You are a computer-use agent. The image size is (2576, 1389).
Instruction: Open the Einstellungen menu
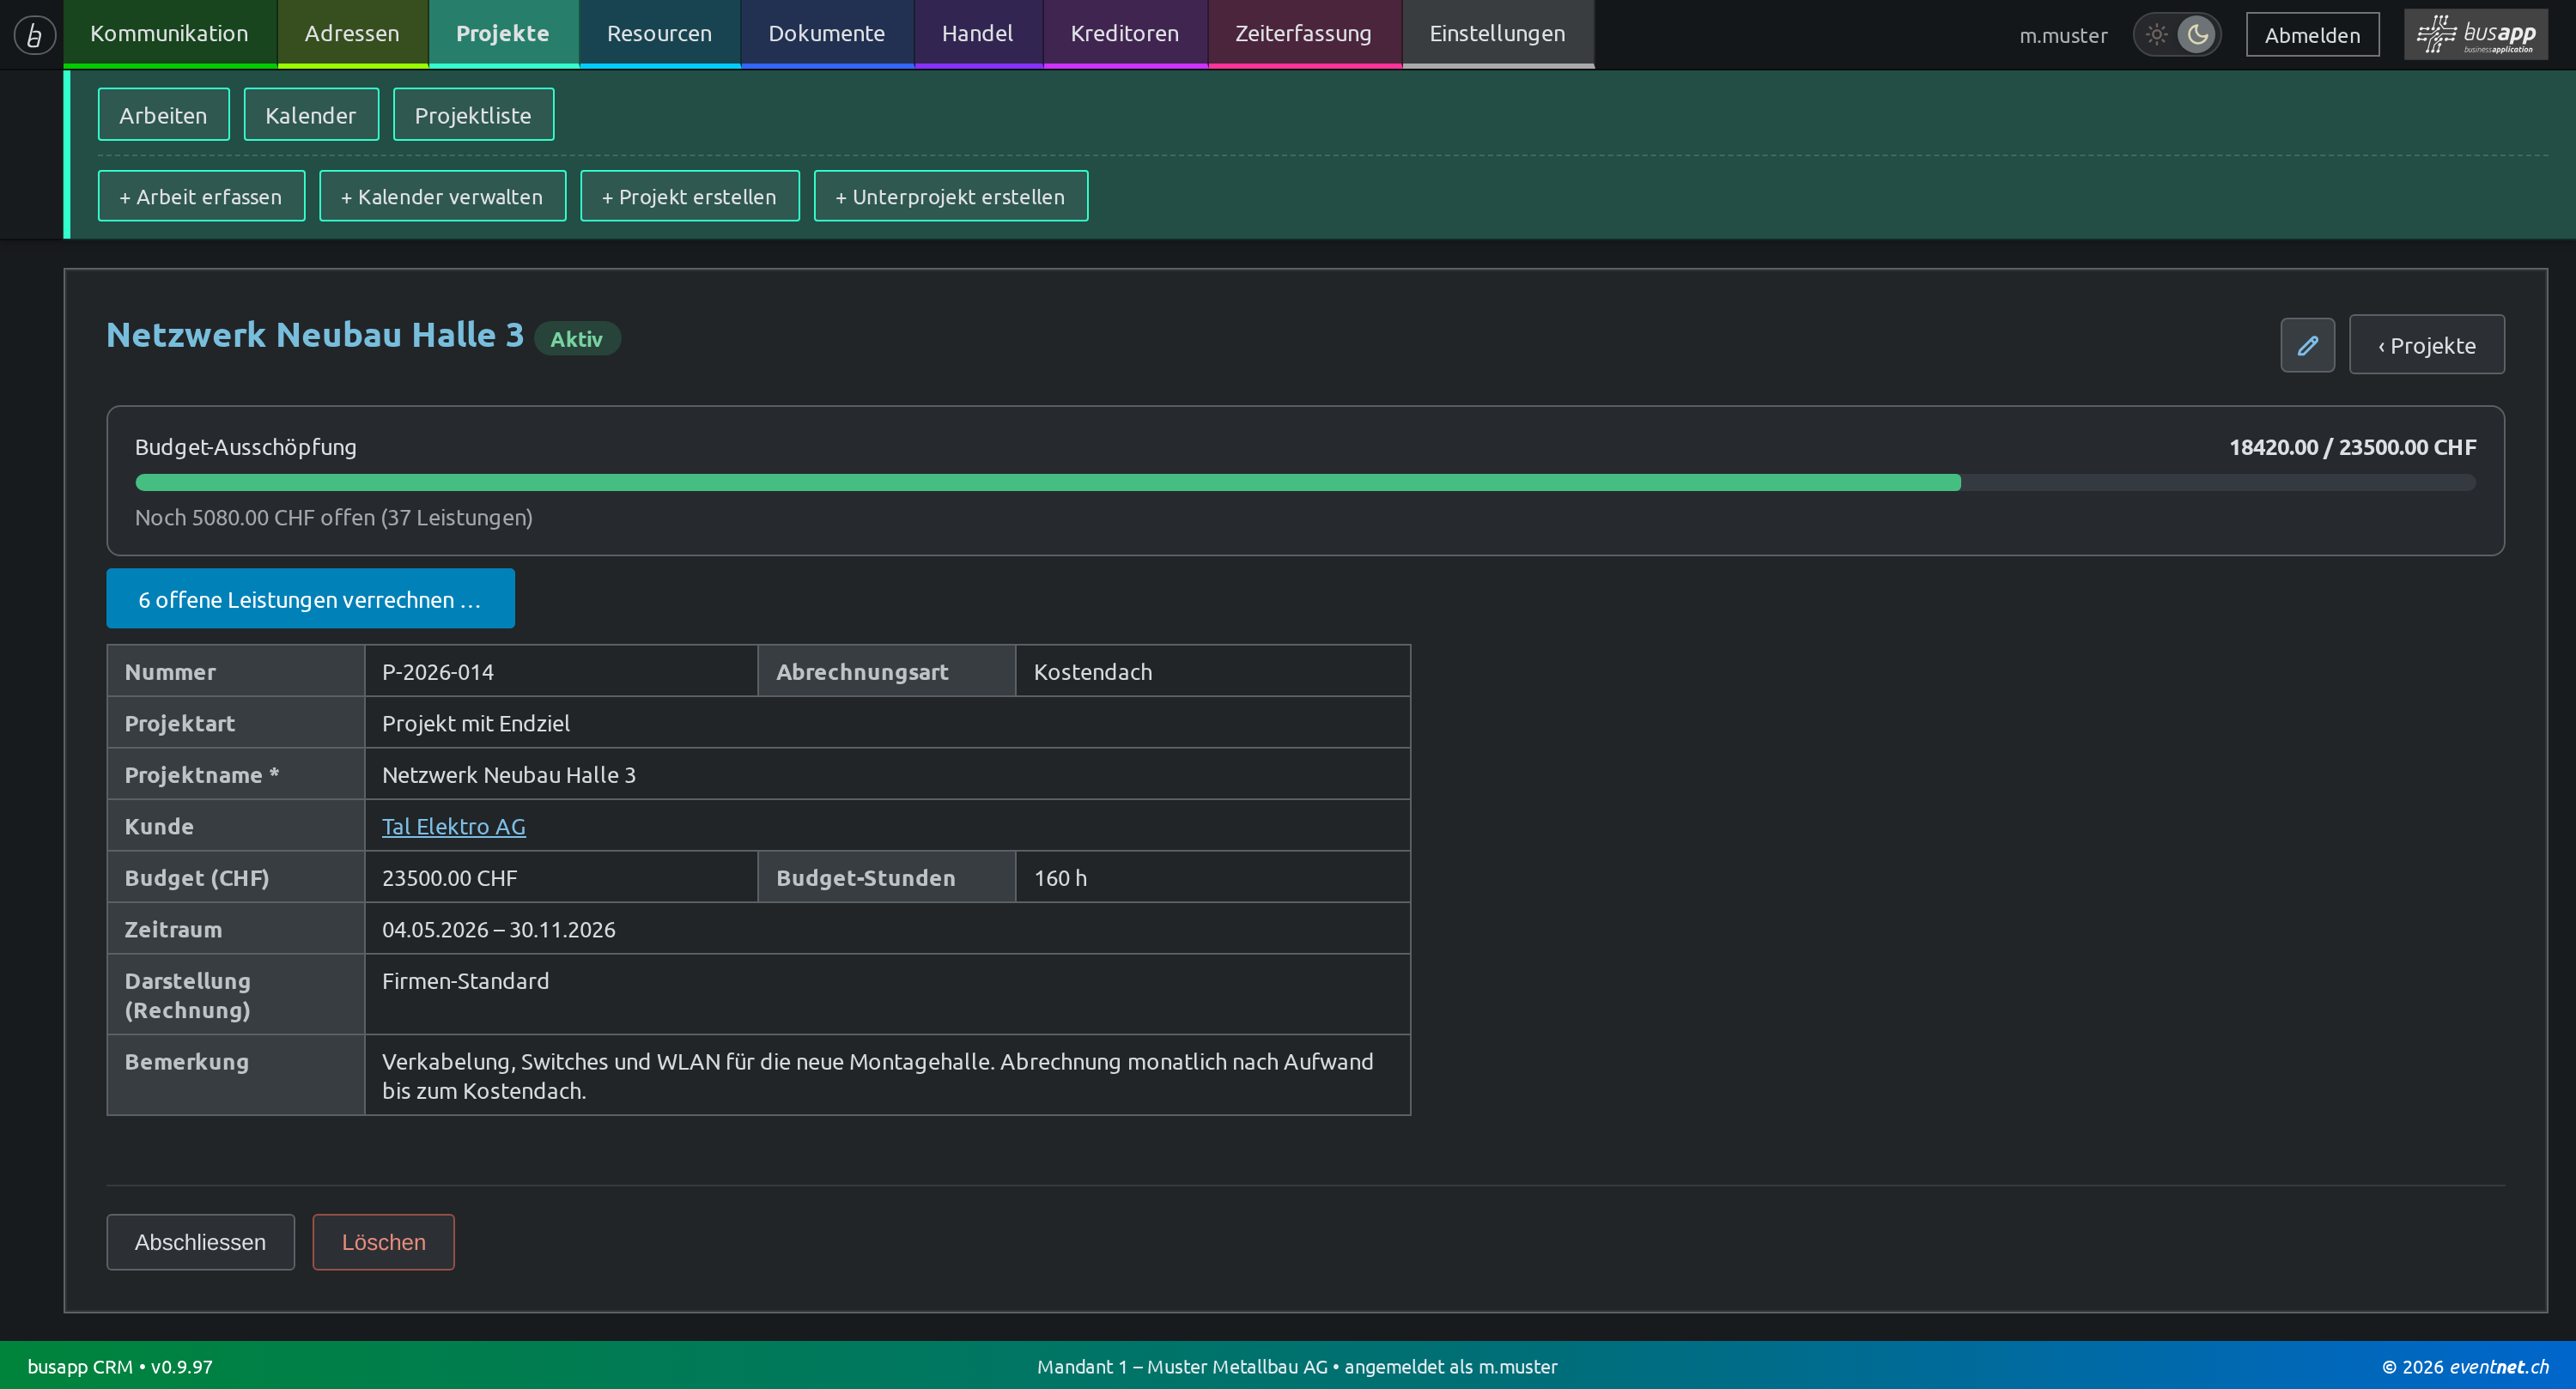pos(1498,34)
